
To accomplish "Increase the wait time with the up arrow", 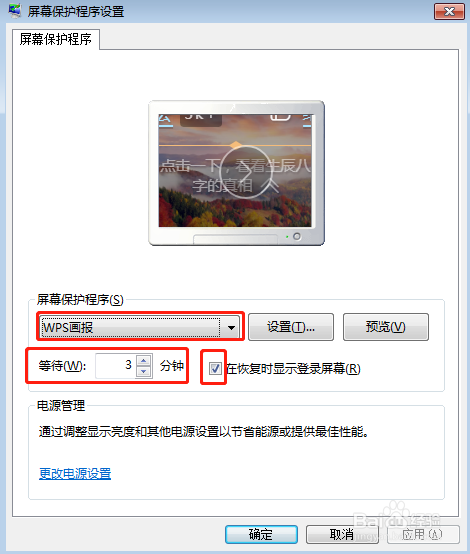I will pos(143,360).
